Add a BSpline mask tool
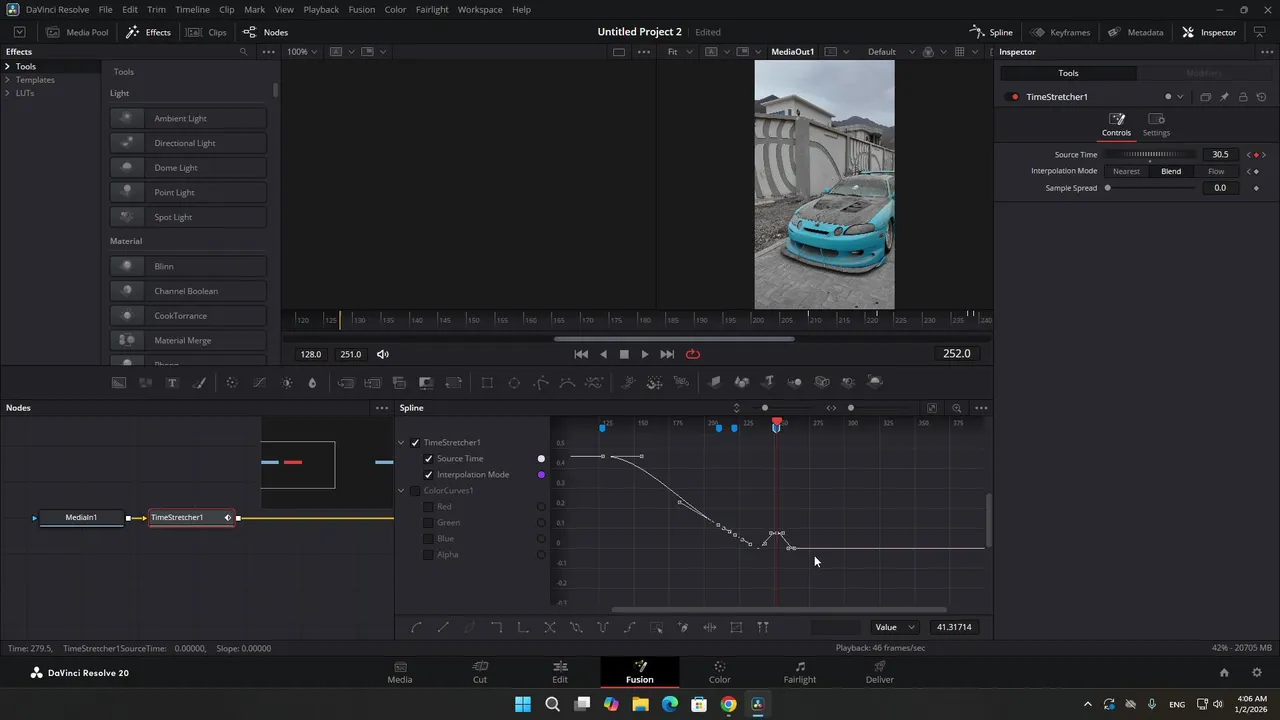1280x720 pixels. (567, 382)
